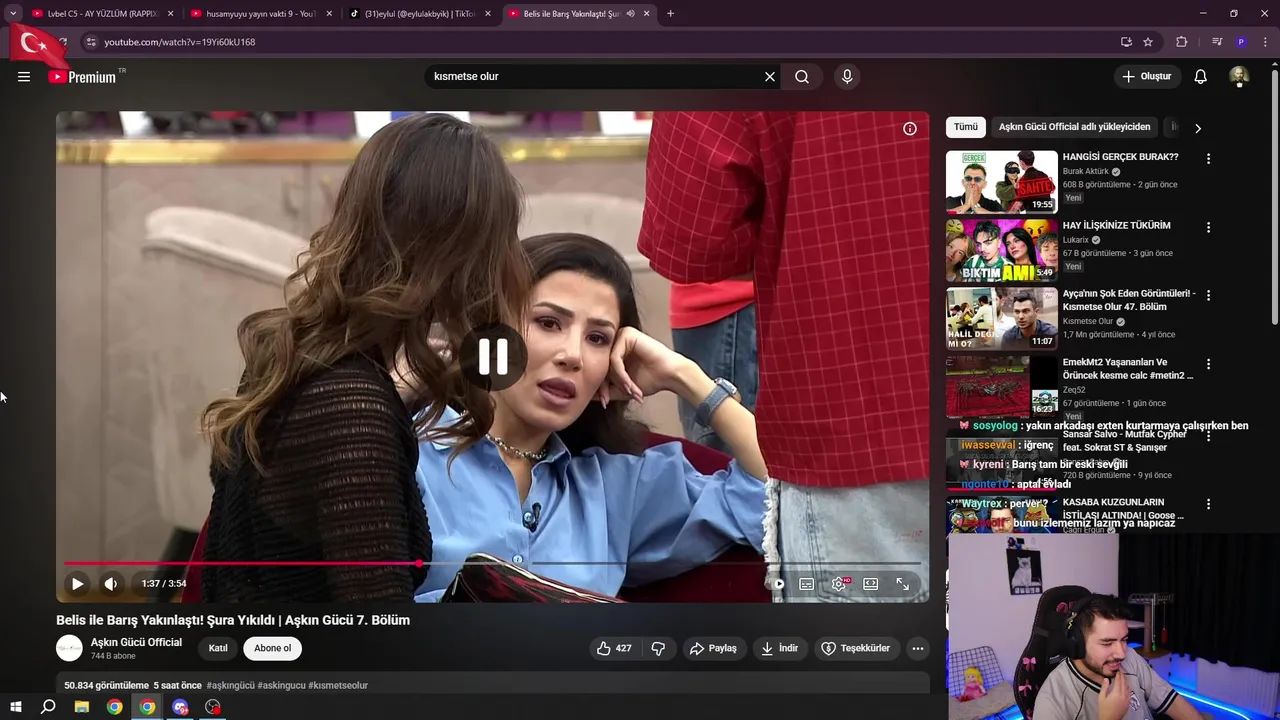The width and height of the screenshot is (1280, 720).
Task: Open the notifications bell
Action: pos(1201,76)
